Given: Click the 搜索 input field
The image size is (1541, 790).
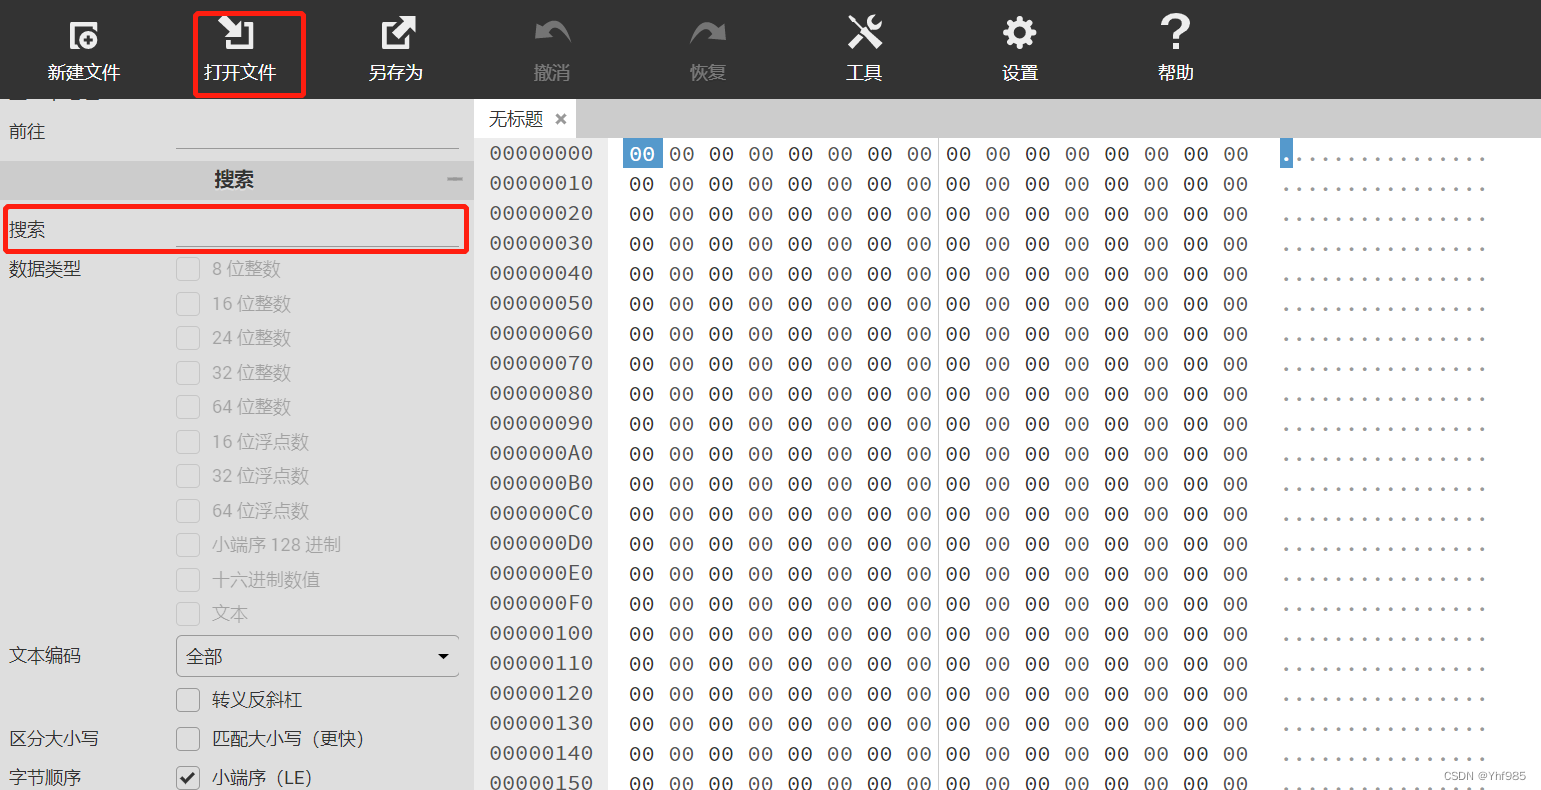Looking at the screenshot, I should click(317, 230).
